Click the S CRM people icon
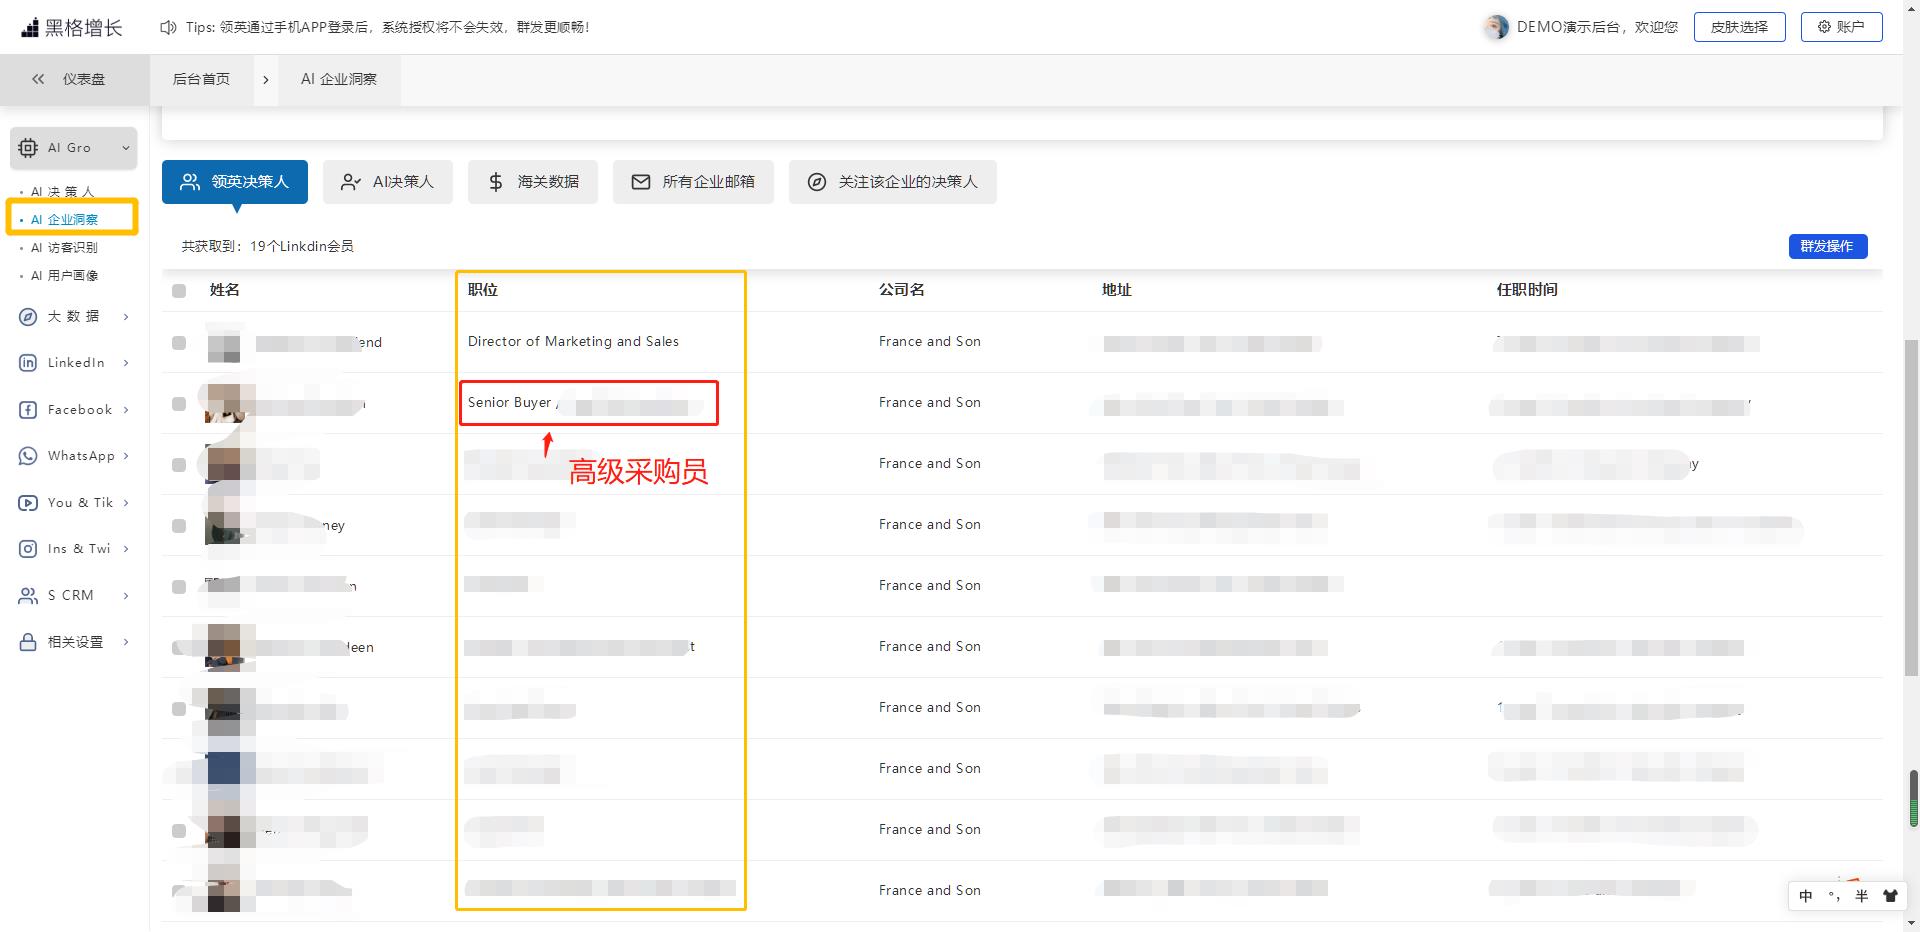The image size is (1920, 932). pyautogui.click(x=28, y=596)
